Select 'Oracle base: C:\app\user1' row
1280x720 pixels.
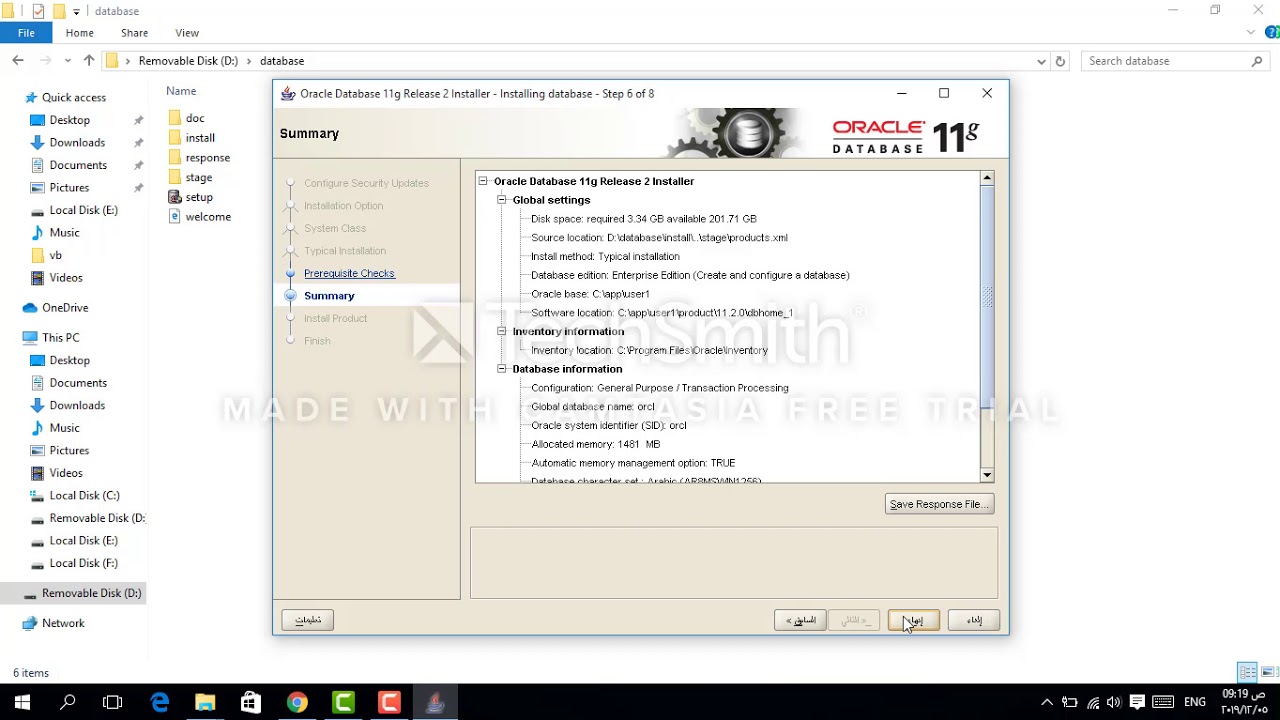[590, 294]
